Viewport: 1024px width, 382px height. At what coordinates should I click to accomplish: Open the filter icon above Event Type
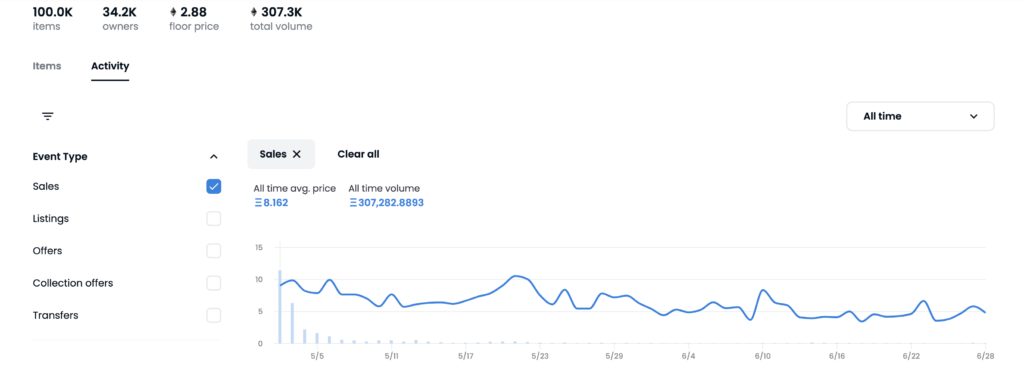click(48, 116)
